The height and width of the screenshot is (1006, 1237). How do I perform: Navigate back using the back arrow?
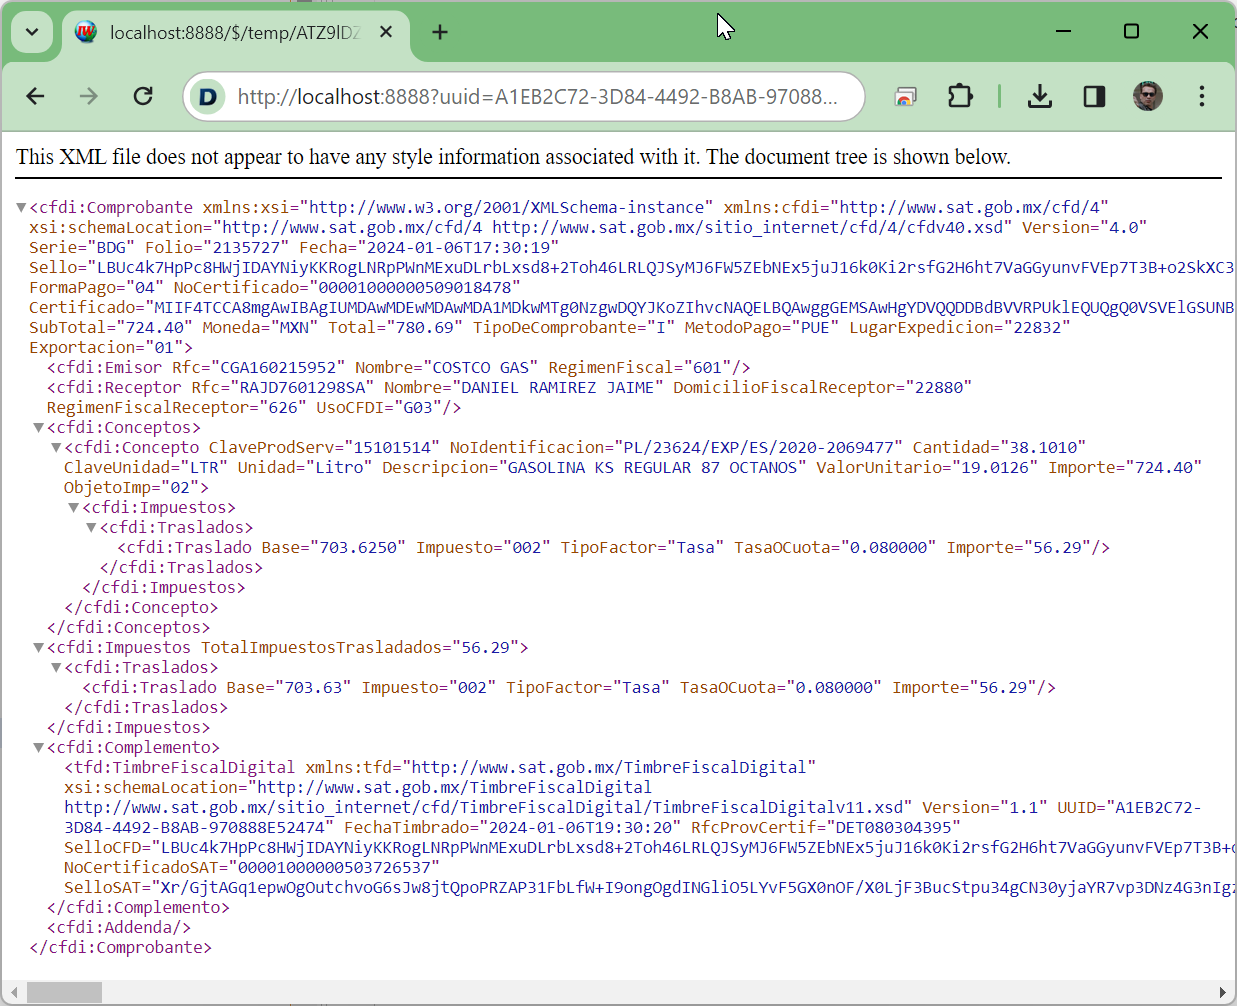pyautogui.click(x=35, y=96)
